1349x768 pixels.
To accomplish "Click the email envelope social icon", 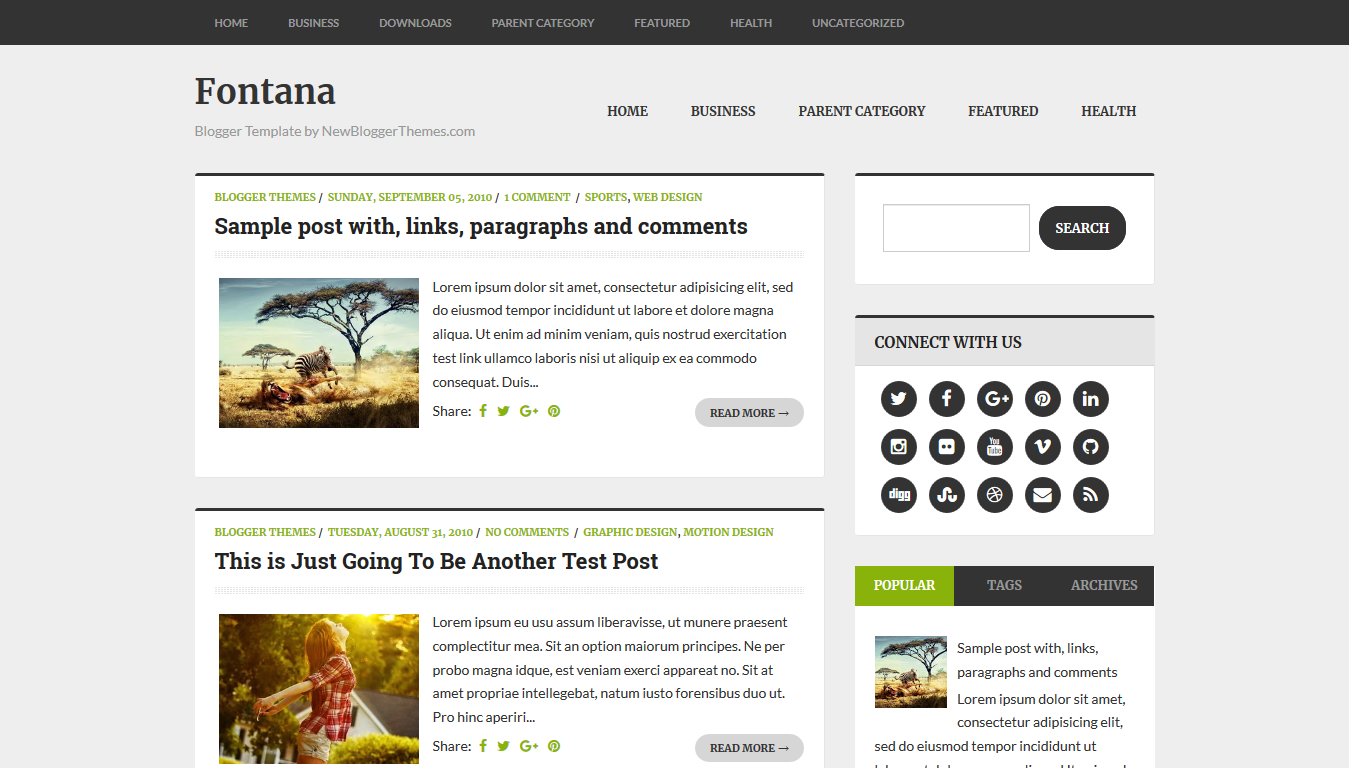I will click(x=1042, y=495).
